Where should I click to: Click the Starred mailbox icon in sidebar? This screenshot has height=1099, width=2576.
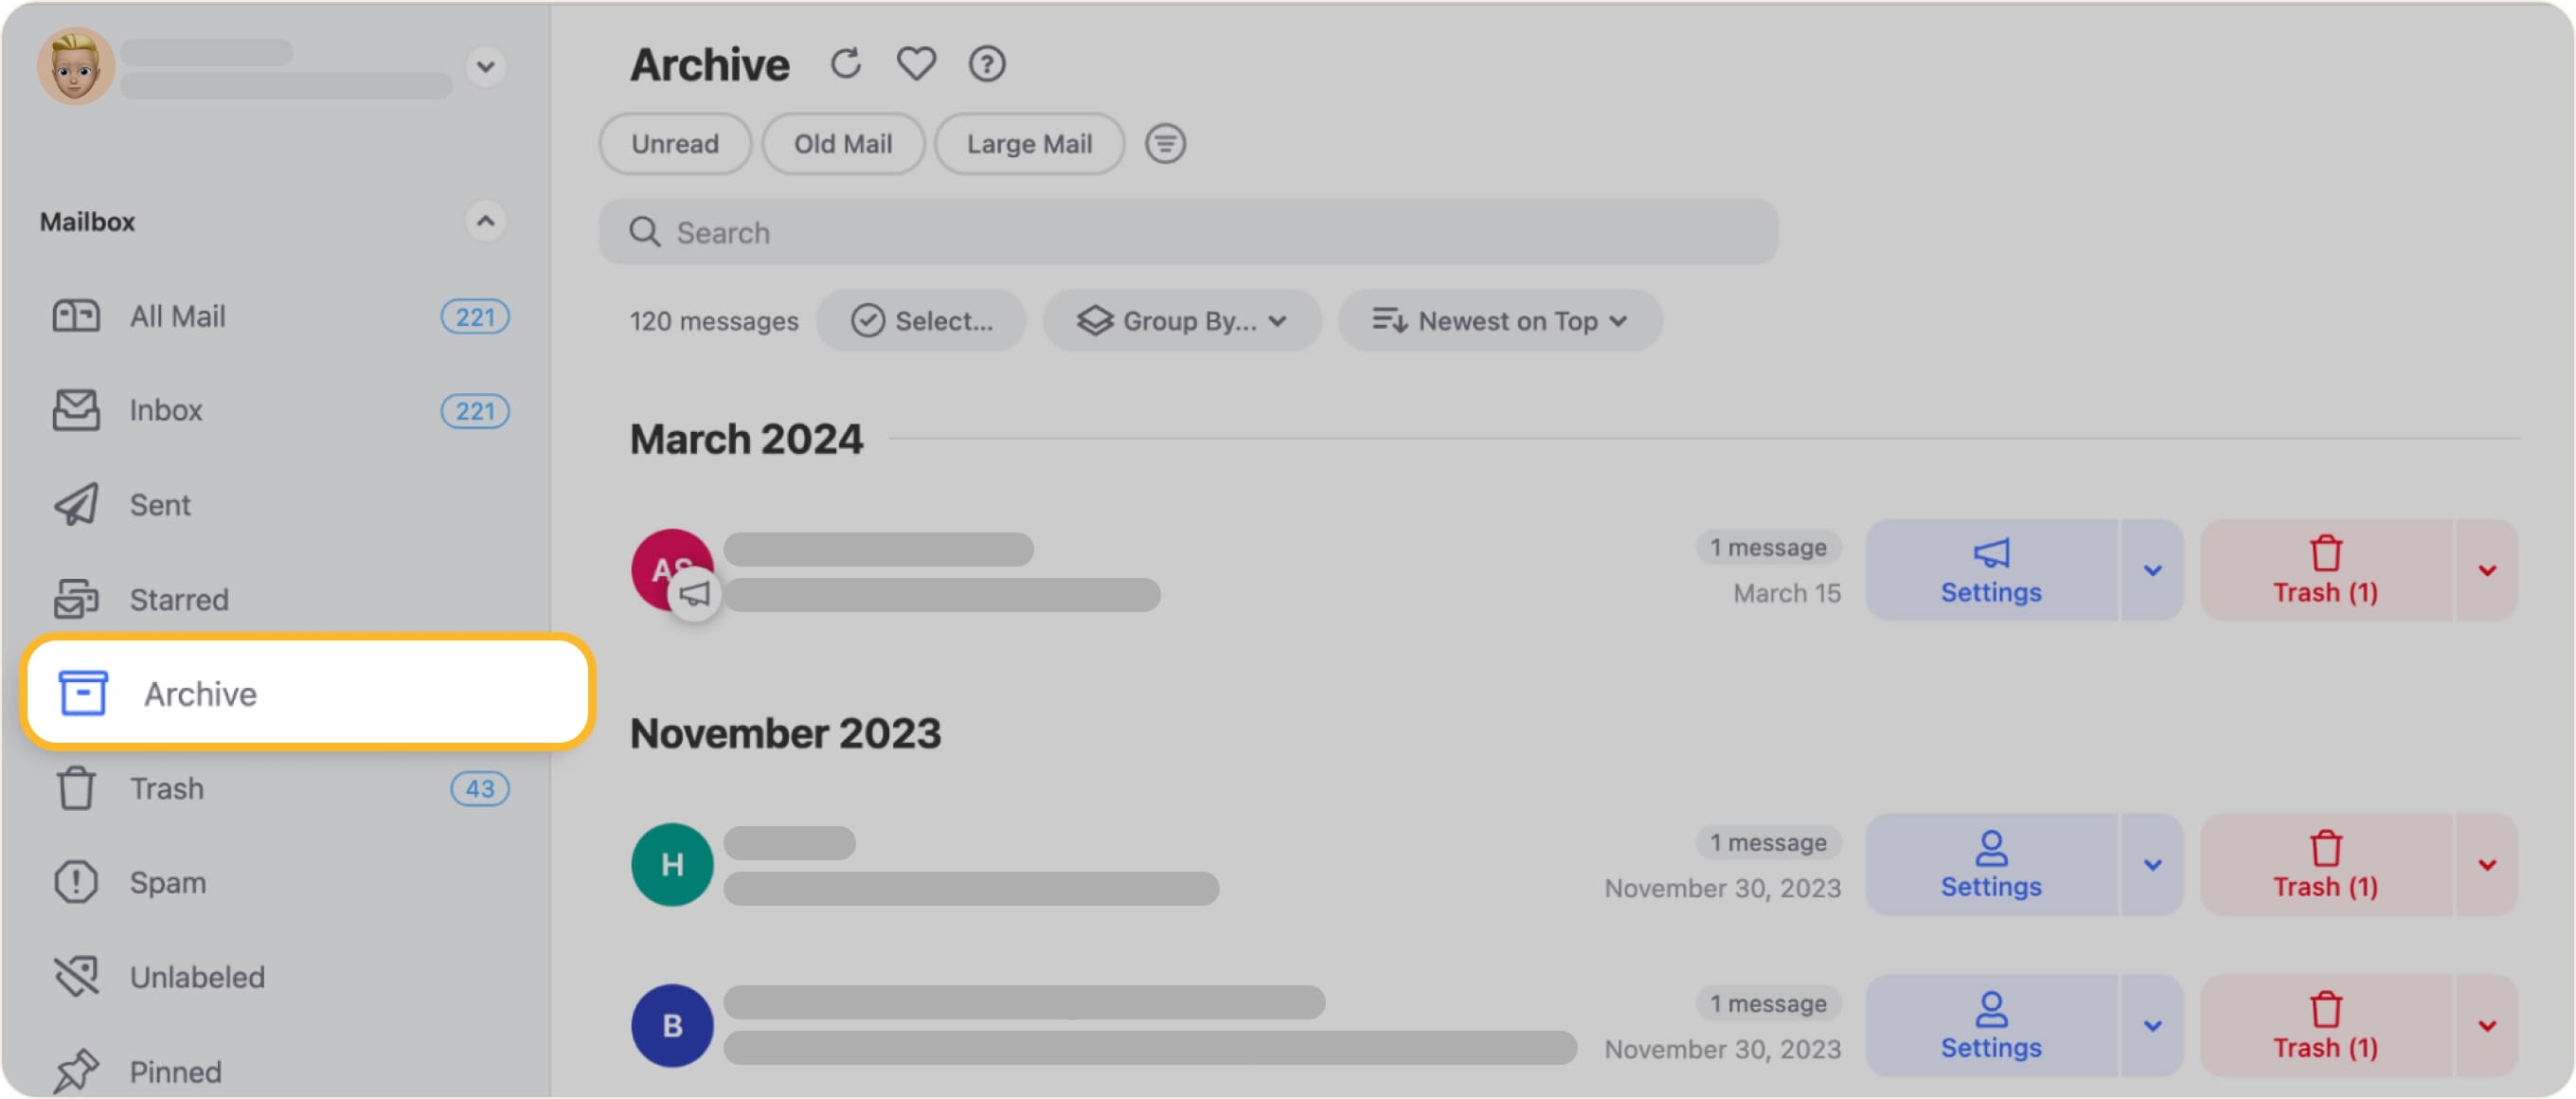[x=78, y=596]
